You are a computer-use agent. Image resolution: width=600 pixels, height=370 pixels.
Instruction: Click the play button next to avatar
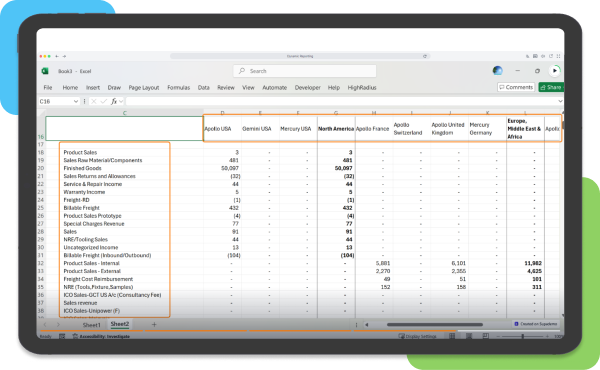coord(554,71)
